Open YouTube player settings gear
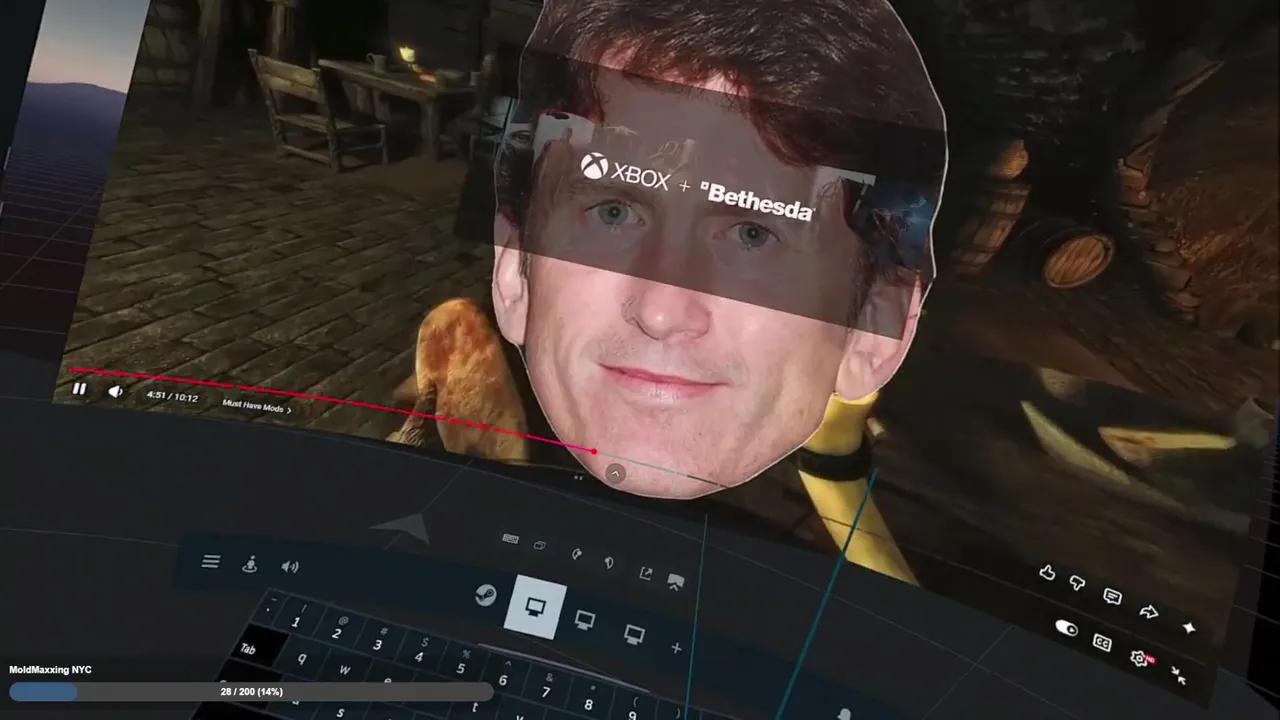 click(x=1139, y=657)
